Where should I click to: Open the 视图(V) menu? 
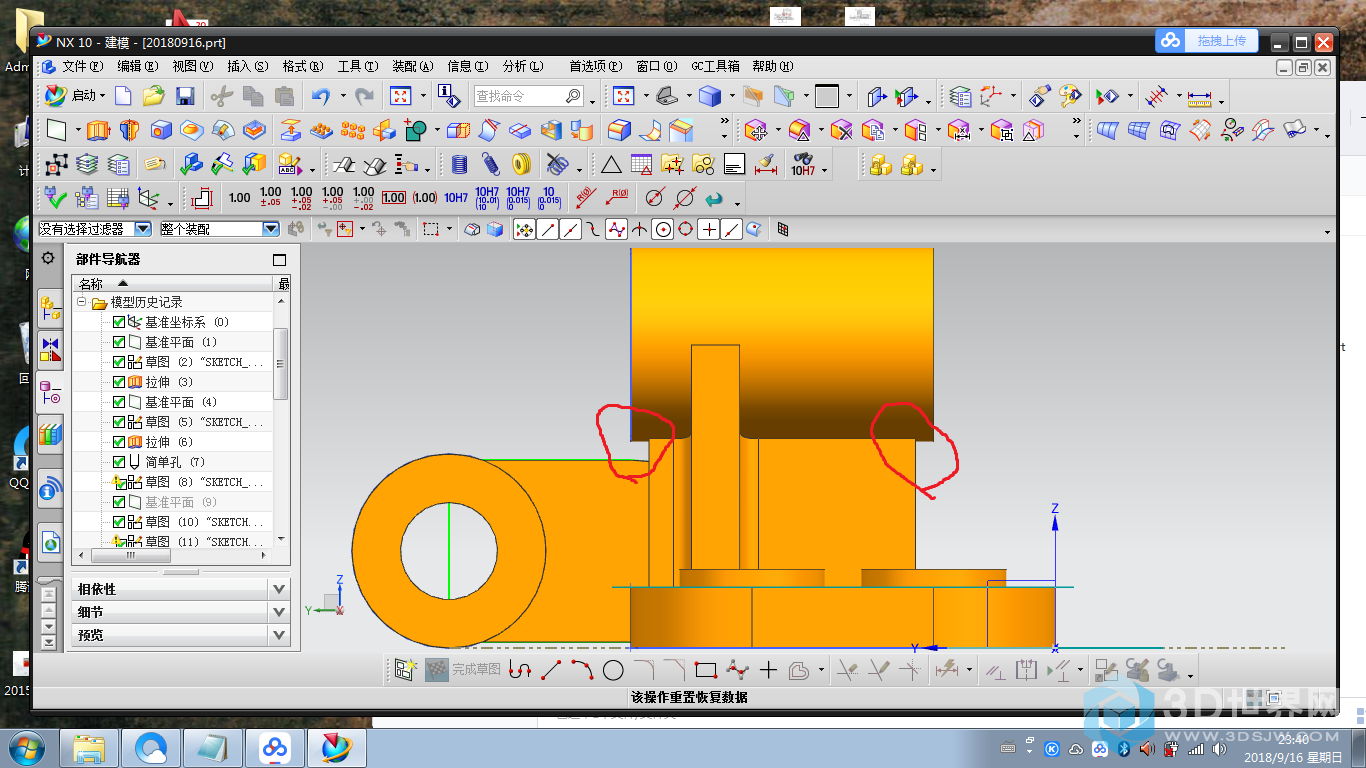coord(193,66)
